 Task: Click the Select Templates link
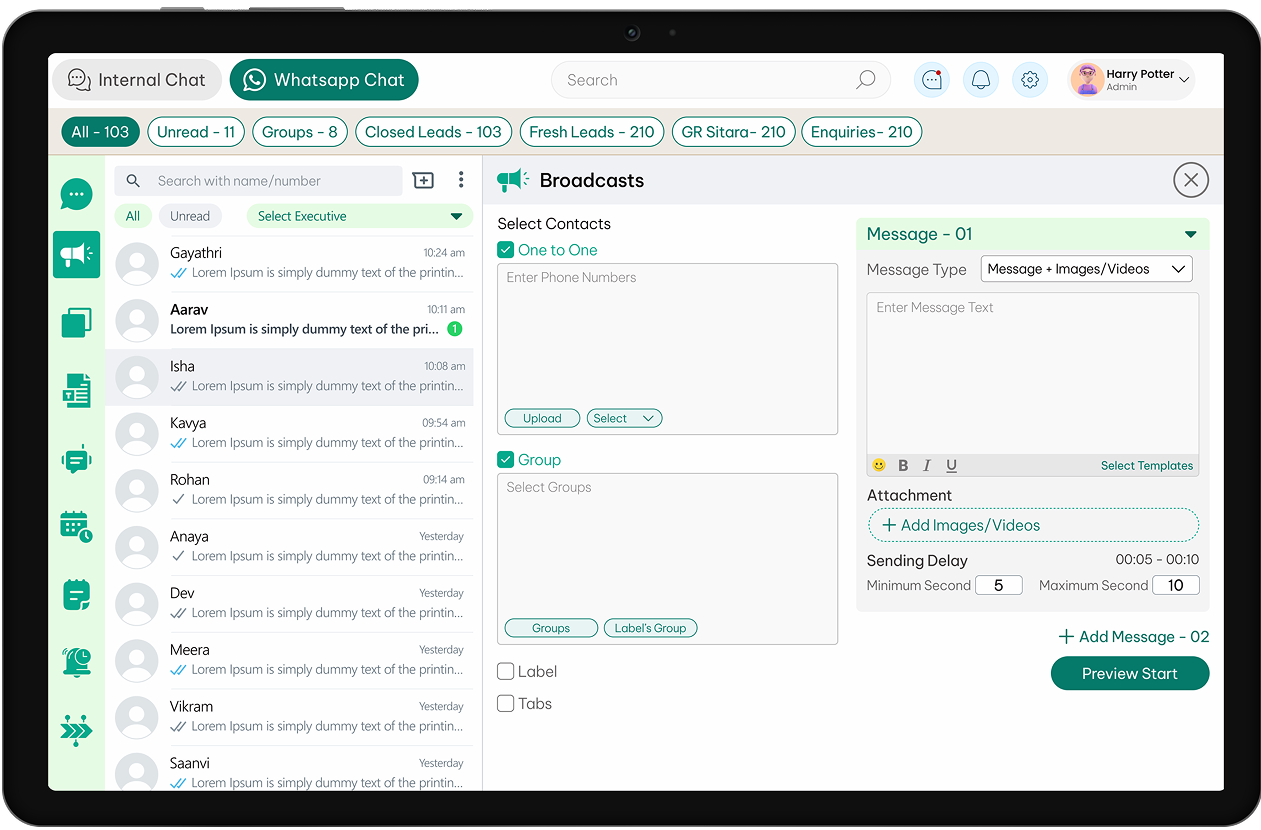(x=1147, y=465)
